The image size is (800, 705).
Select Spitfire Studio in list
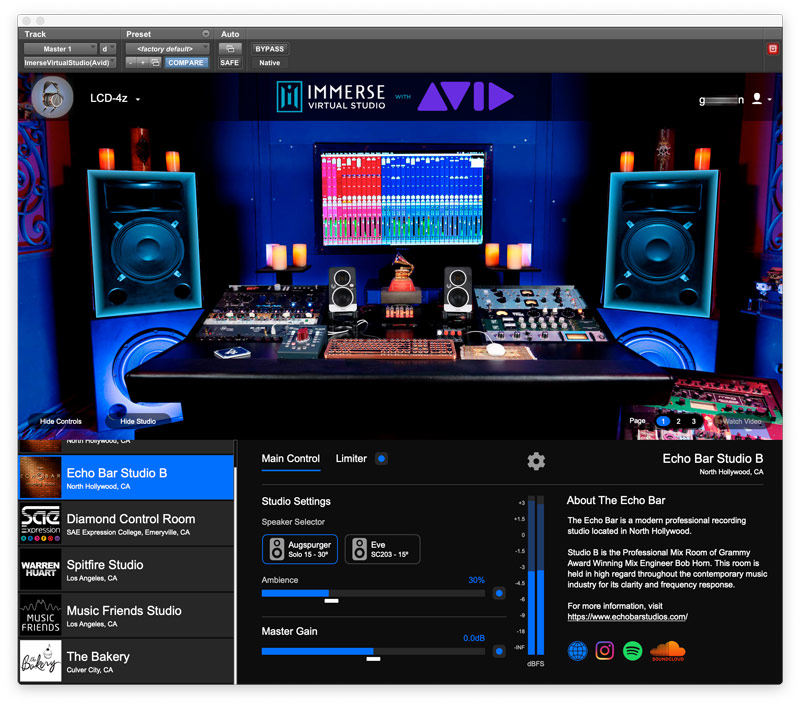tap(126, 569)
